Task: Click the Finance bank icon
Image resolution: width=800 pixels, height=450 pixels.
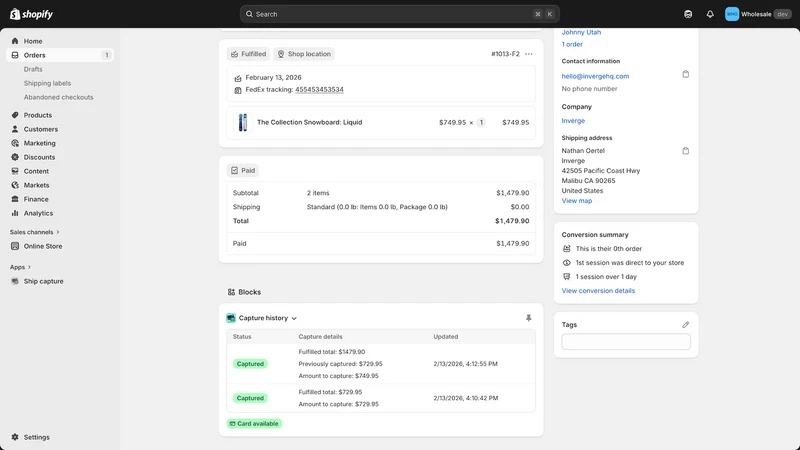Action: (x=15, y=199)
